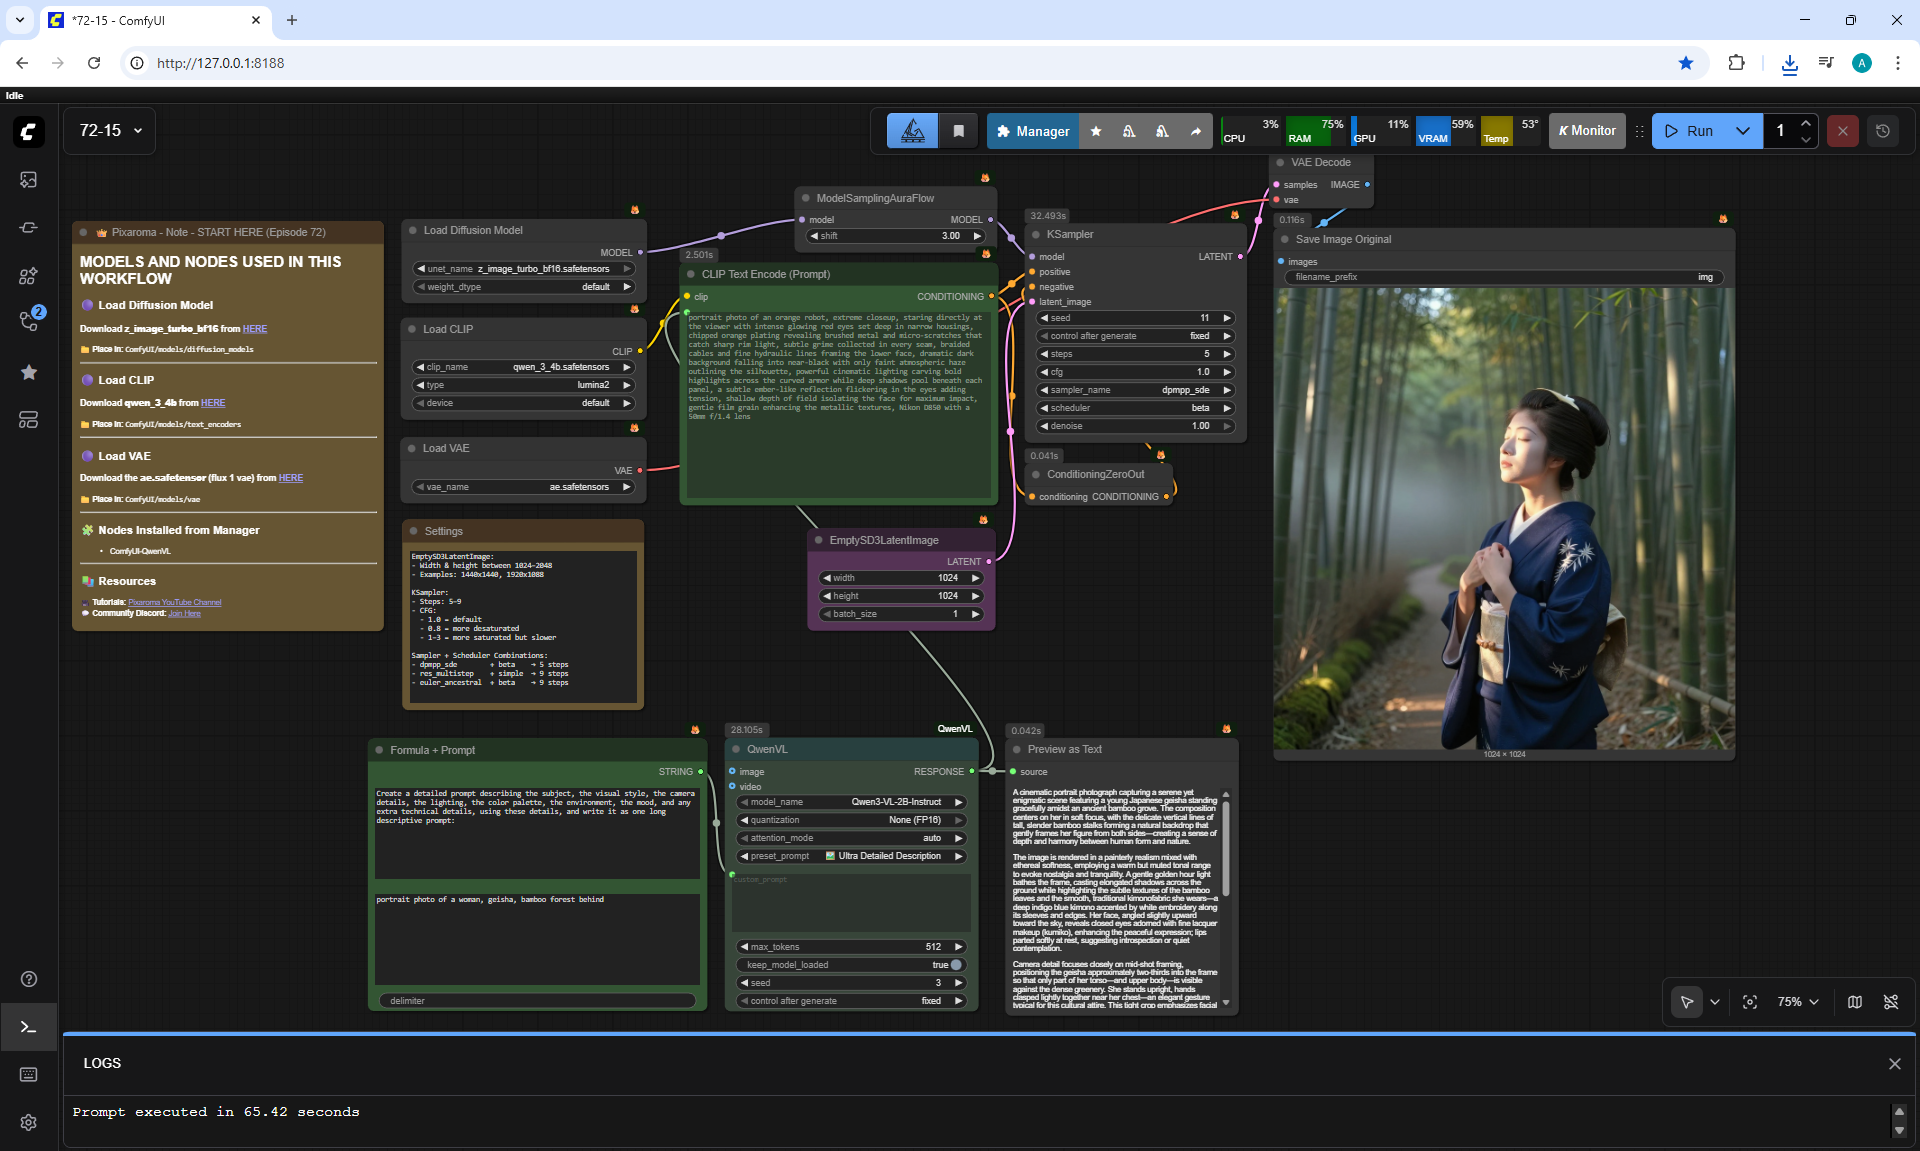Toggle the minimap icon in canvas controls
The image size is (1920, 1151).
point(1855,1002)
